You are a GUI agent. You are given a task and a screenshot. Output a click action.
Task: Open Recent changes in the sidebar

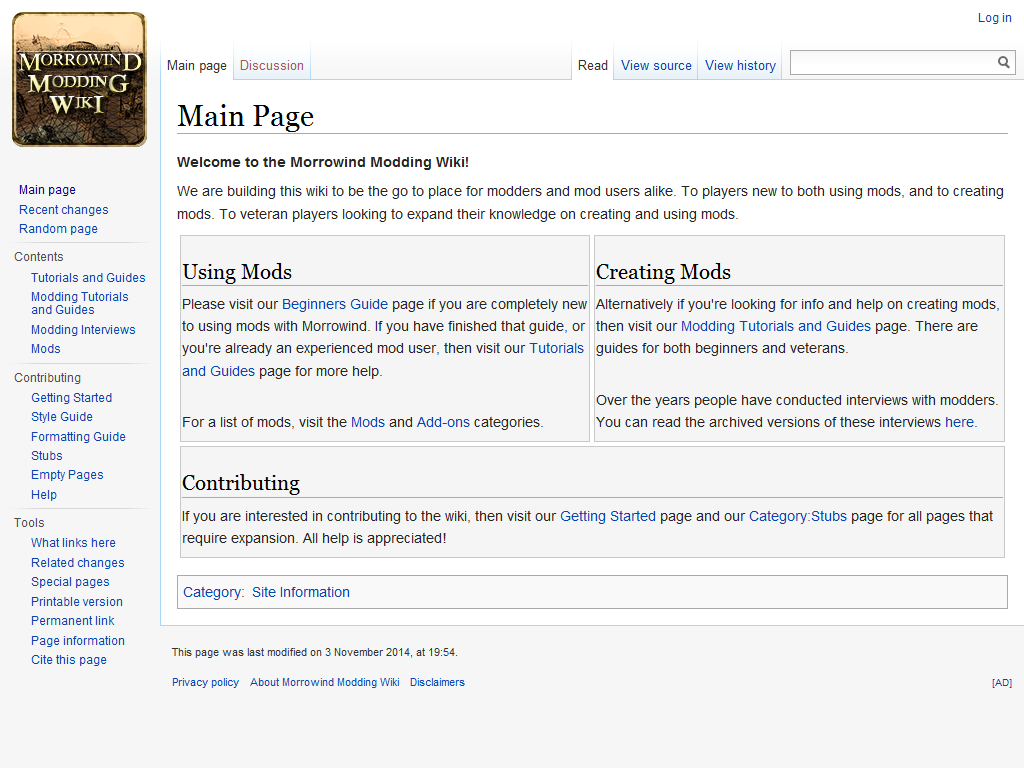tap(63, 210)
